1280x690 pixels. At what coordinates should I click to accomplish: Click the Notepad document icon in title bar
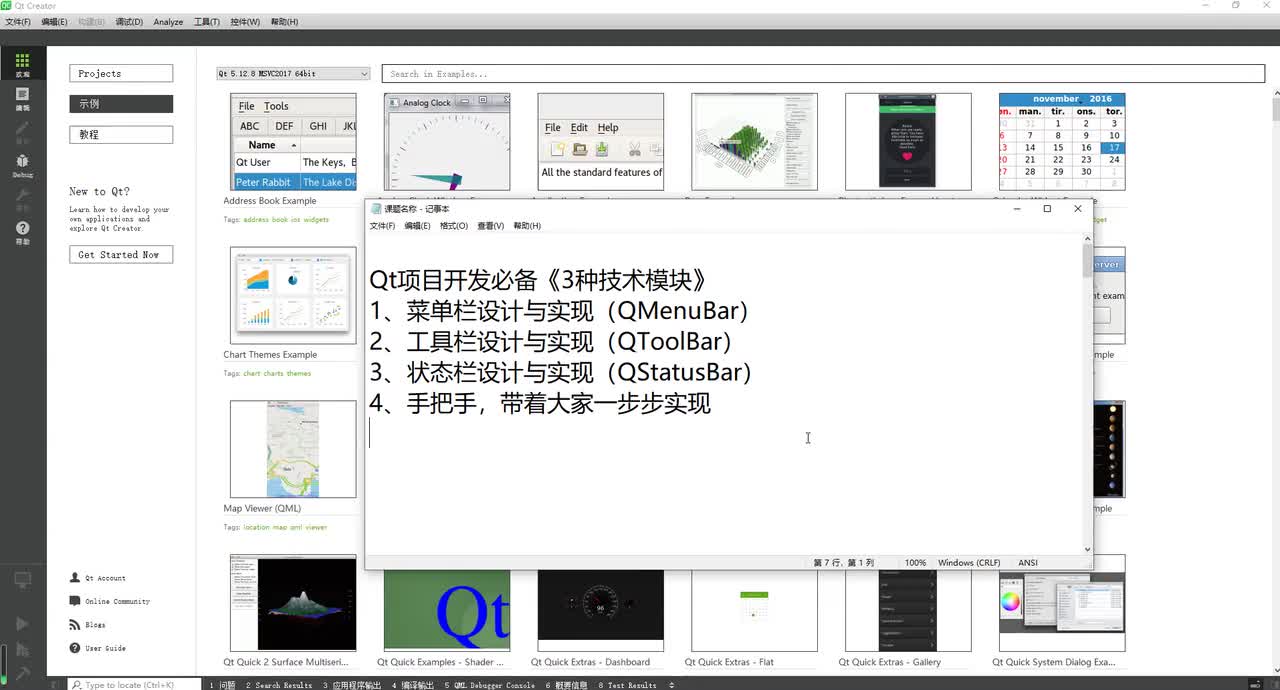[x=376, y=209]
